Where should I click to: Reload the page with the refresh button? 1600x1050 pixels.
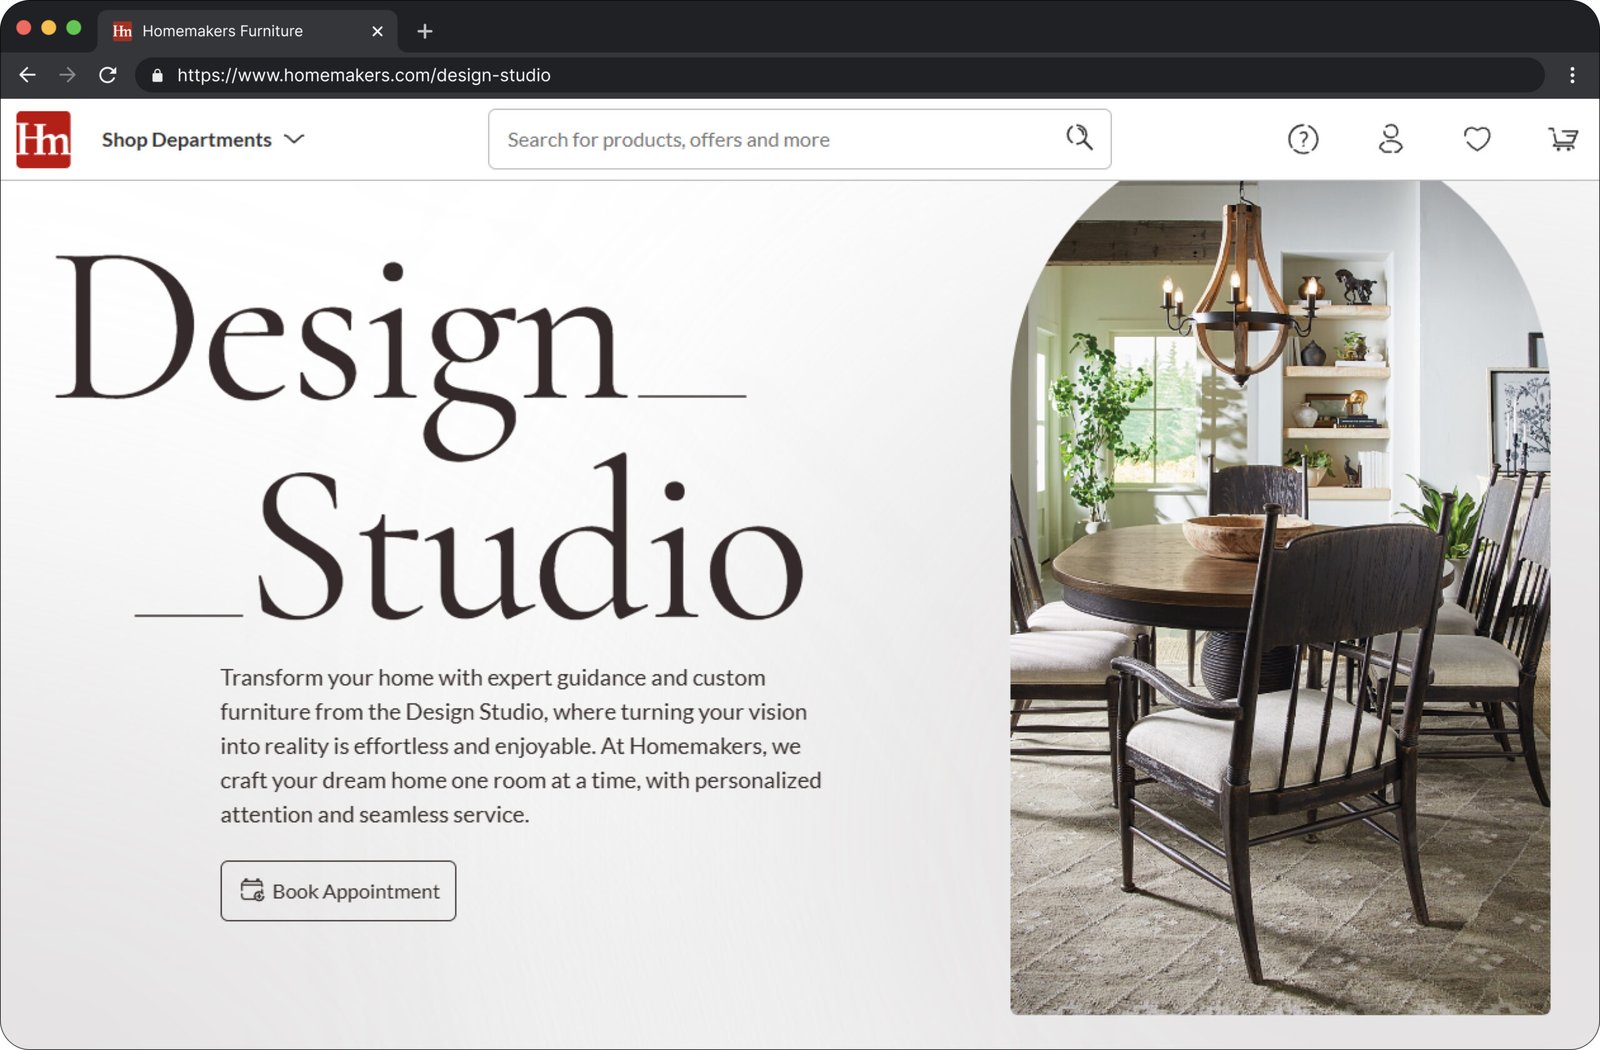[108, 75]
